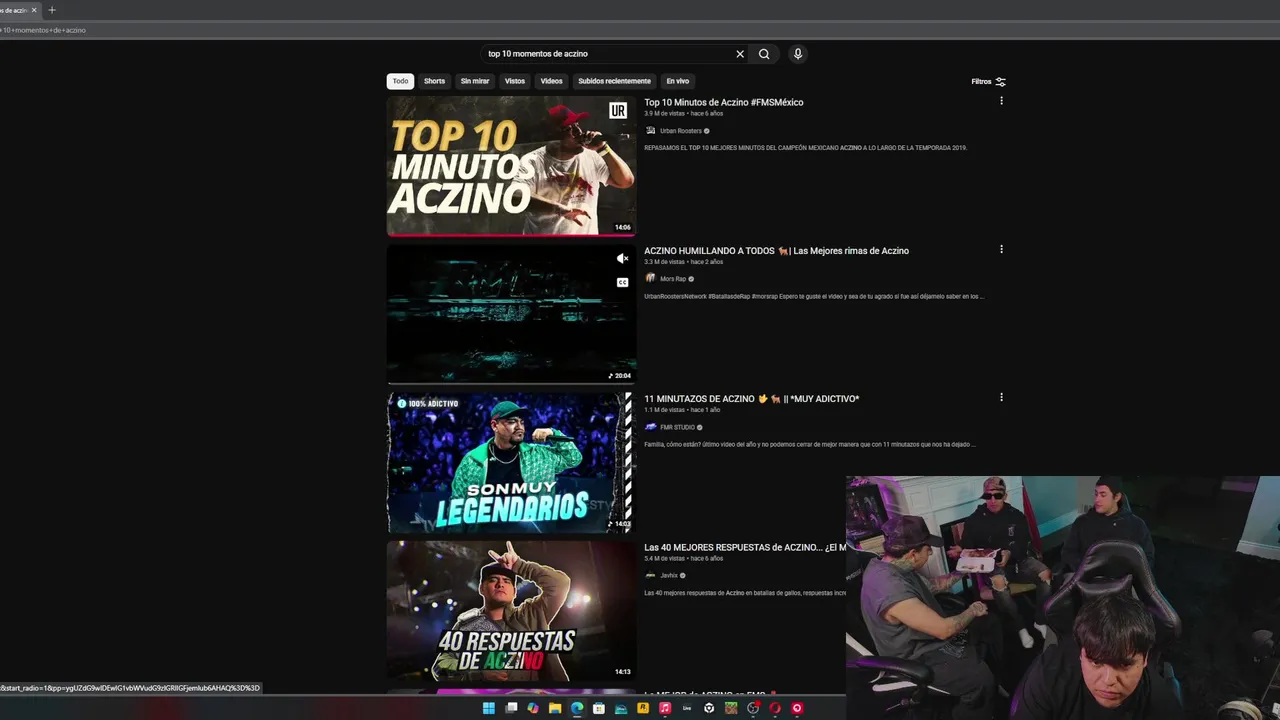Open title Las 40 MEJORES RESPUESTAS de ACZINO
The image size is (1280, 720).
click(x=745, y=547)
